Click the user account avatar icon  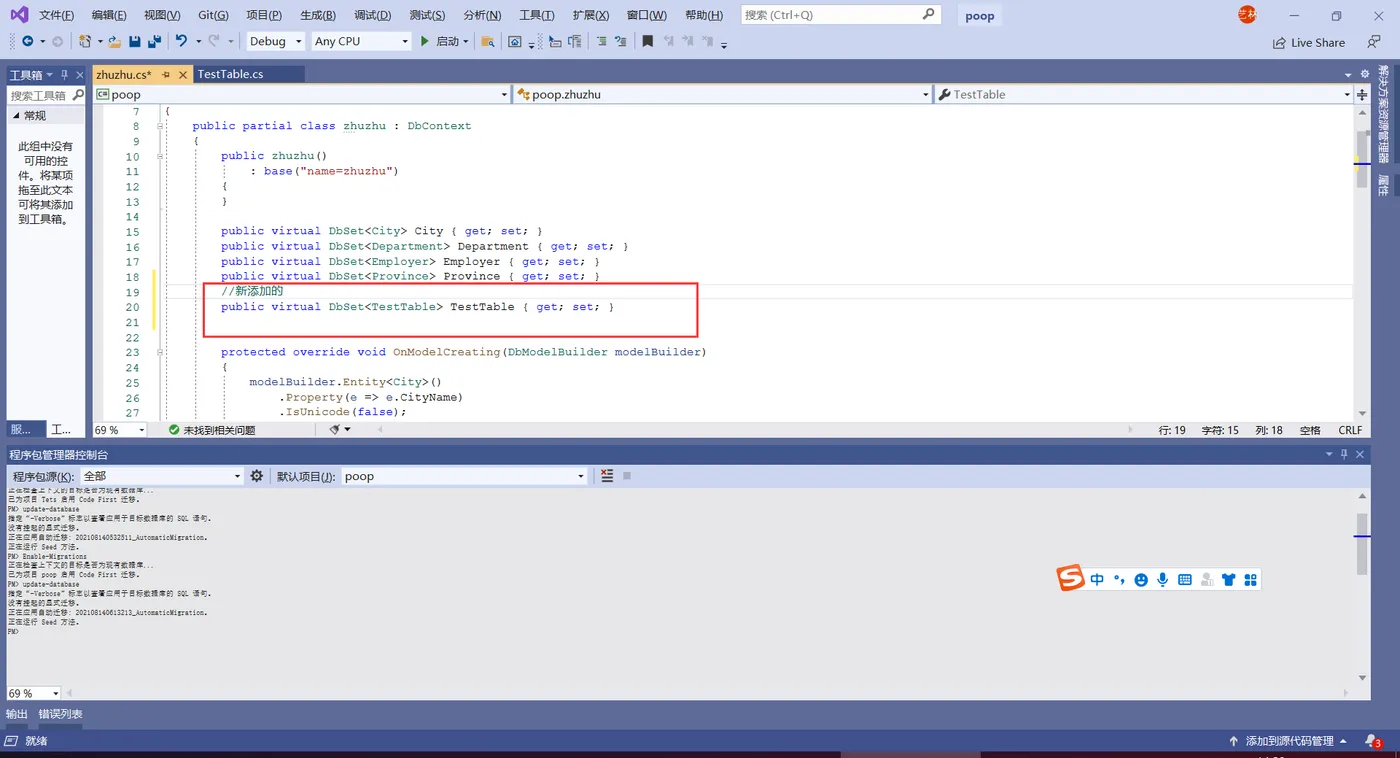(1246, 14)
